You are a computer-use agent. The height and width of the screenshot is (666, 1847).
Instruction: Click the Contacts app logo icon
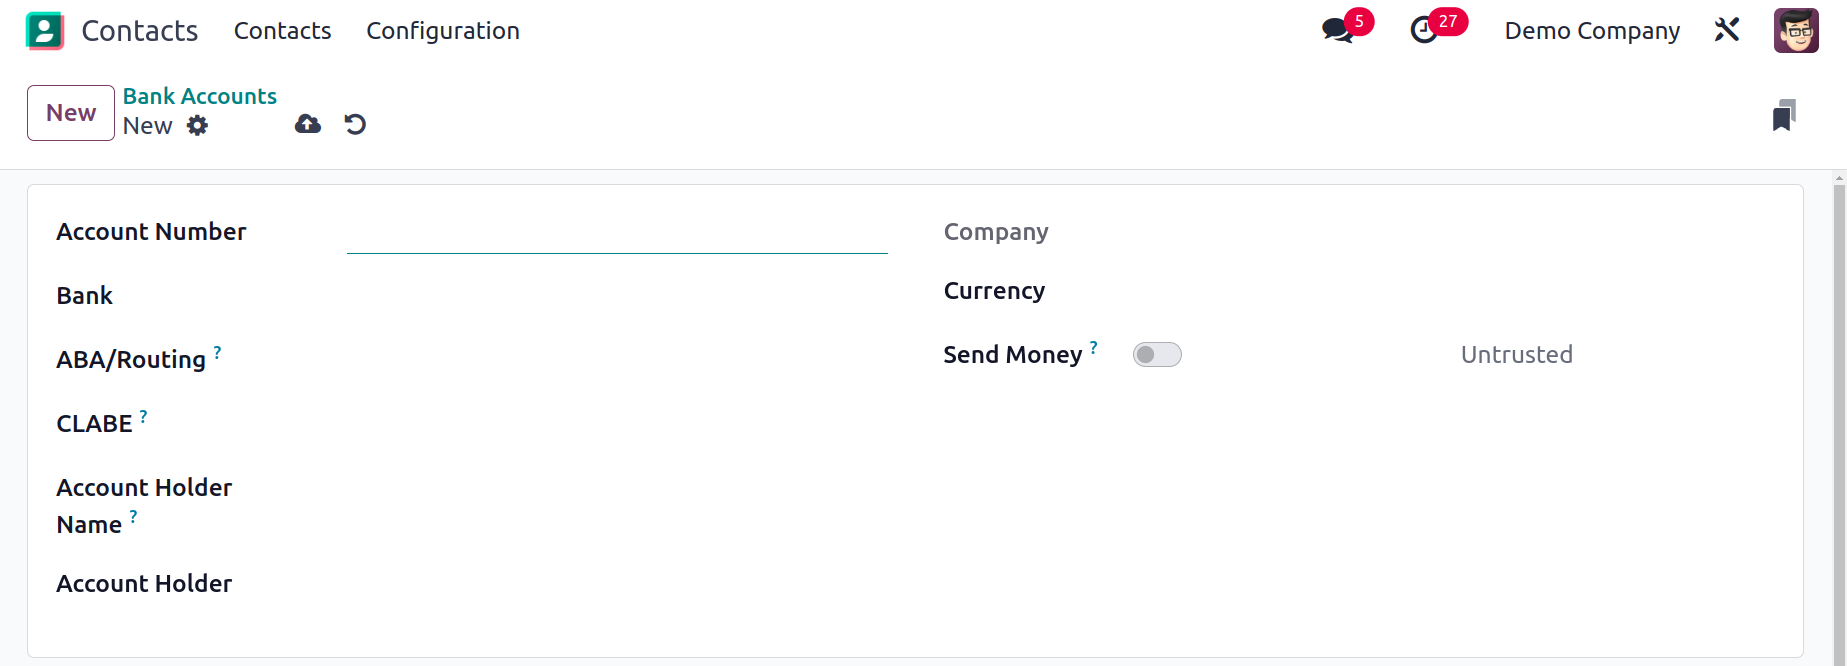pos(45,31)
